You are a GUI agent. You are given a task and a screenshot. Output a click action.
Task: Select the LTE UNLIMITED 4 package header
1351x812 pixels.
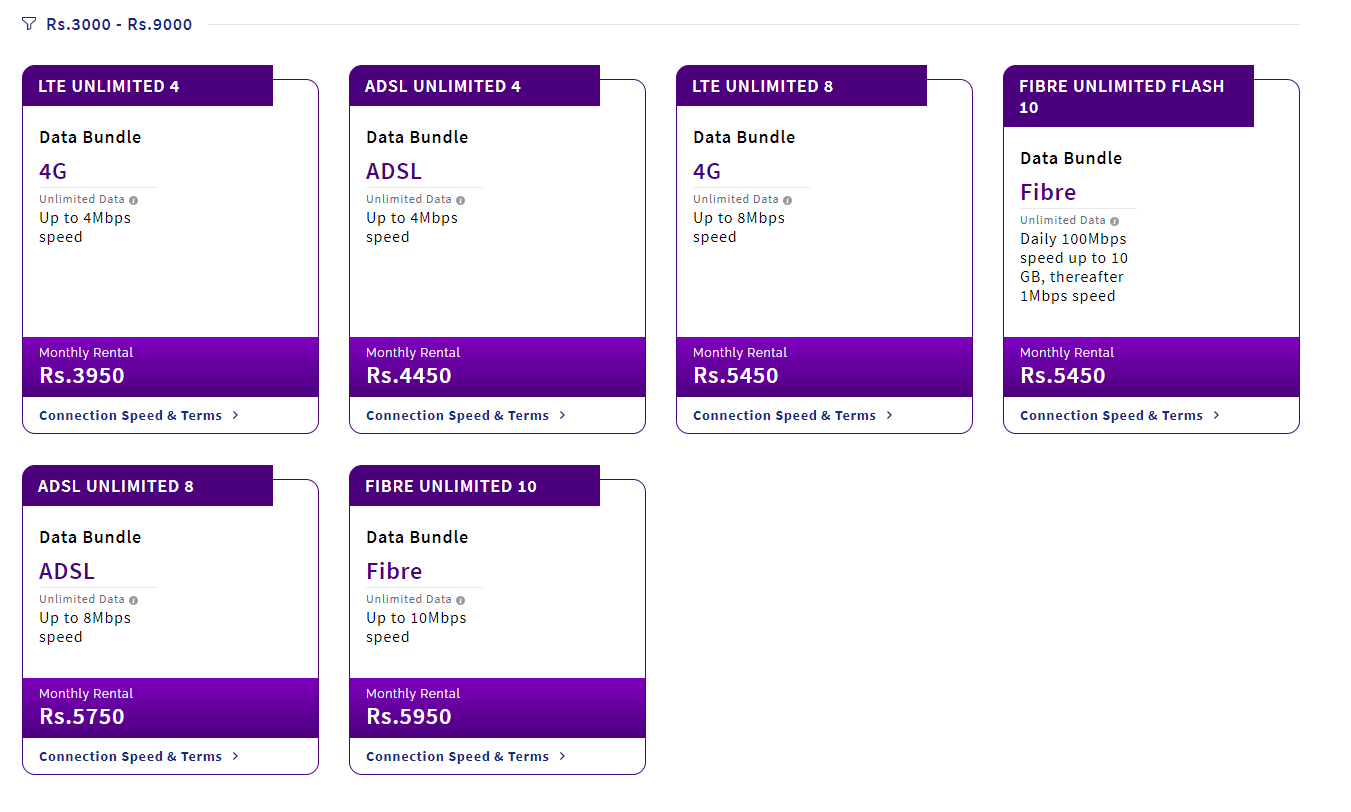coord(147,86)
